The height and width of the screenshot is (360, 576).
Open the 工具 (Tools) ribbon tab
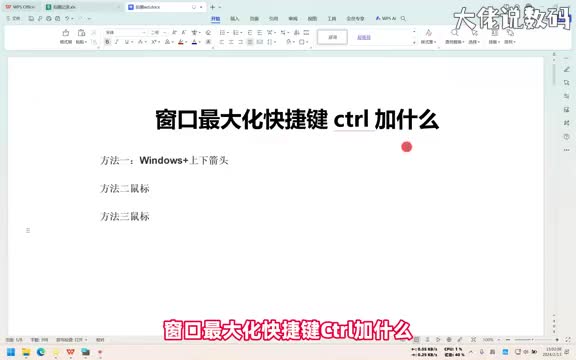pyautogui.click(x=332, y=18)
